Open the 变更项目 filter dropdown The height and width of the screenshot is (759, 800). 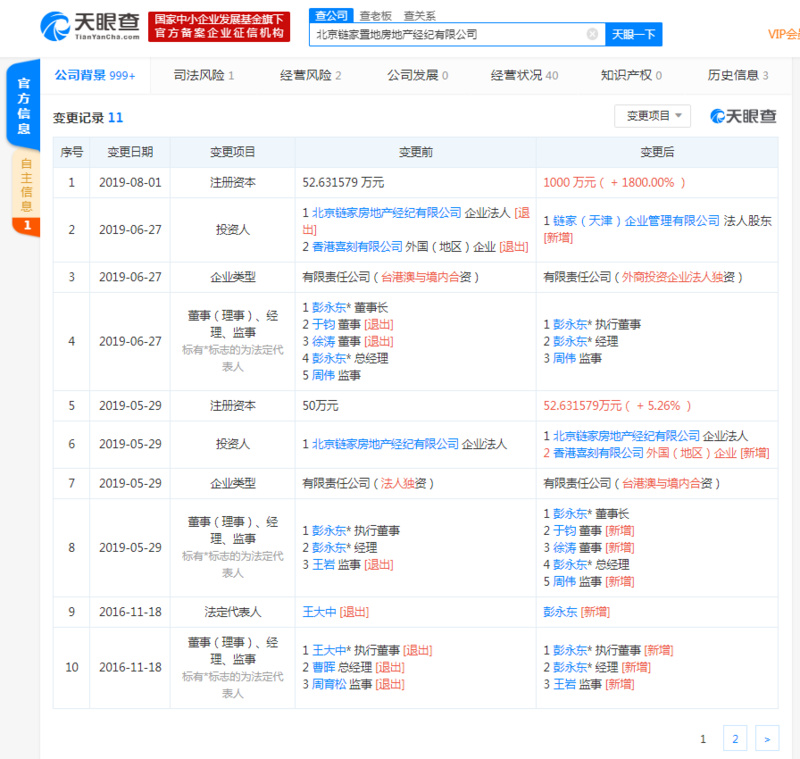pos(653,115)
